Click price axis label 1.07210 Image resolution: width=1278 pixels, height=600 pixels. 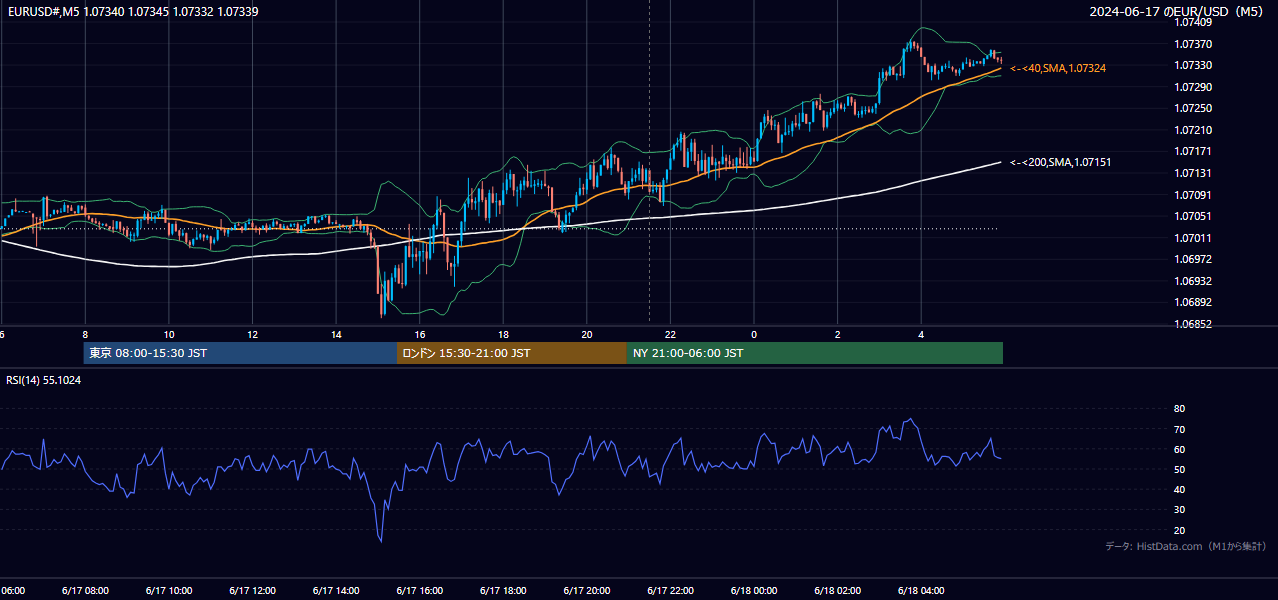[1192, 130]
